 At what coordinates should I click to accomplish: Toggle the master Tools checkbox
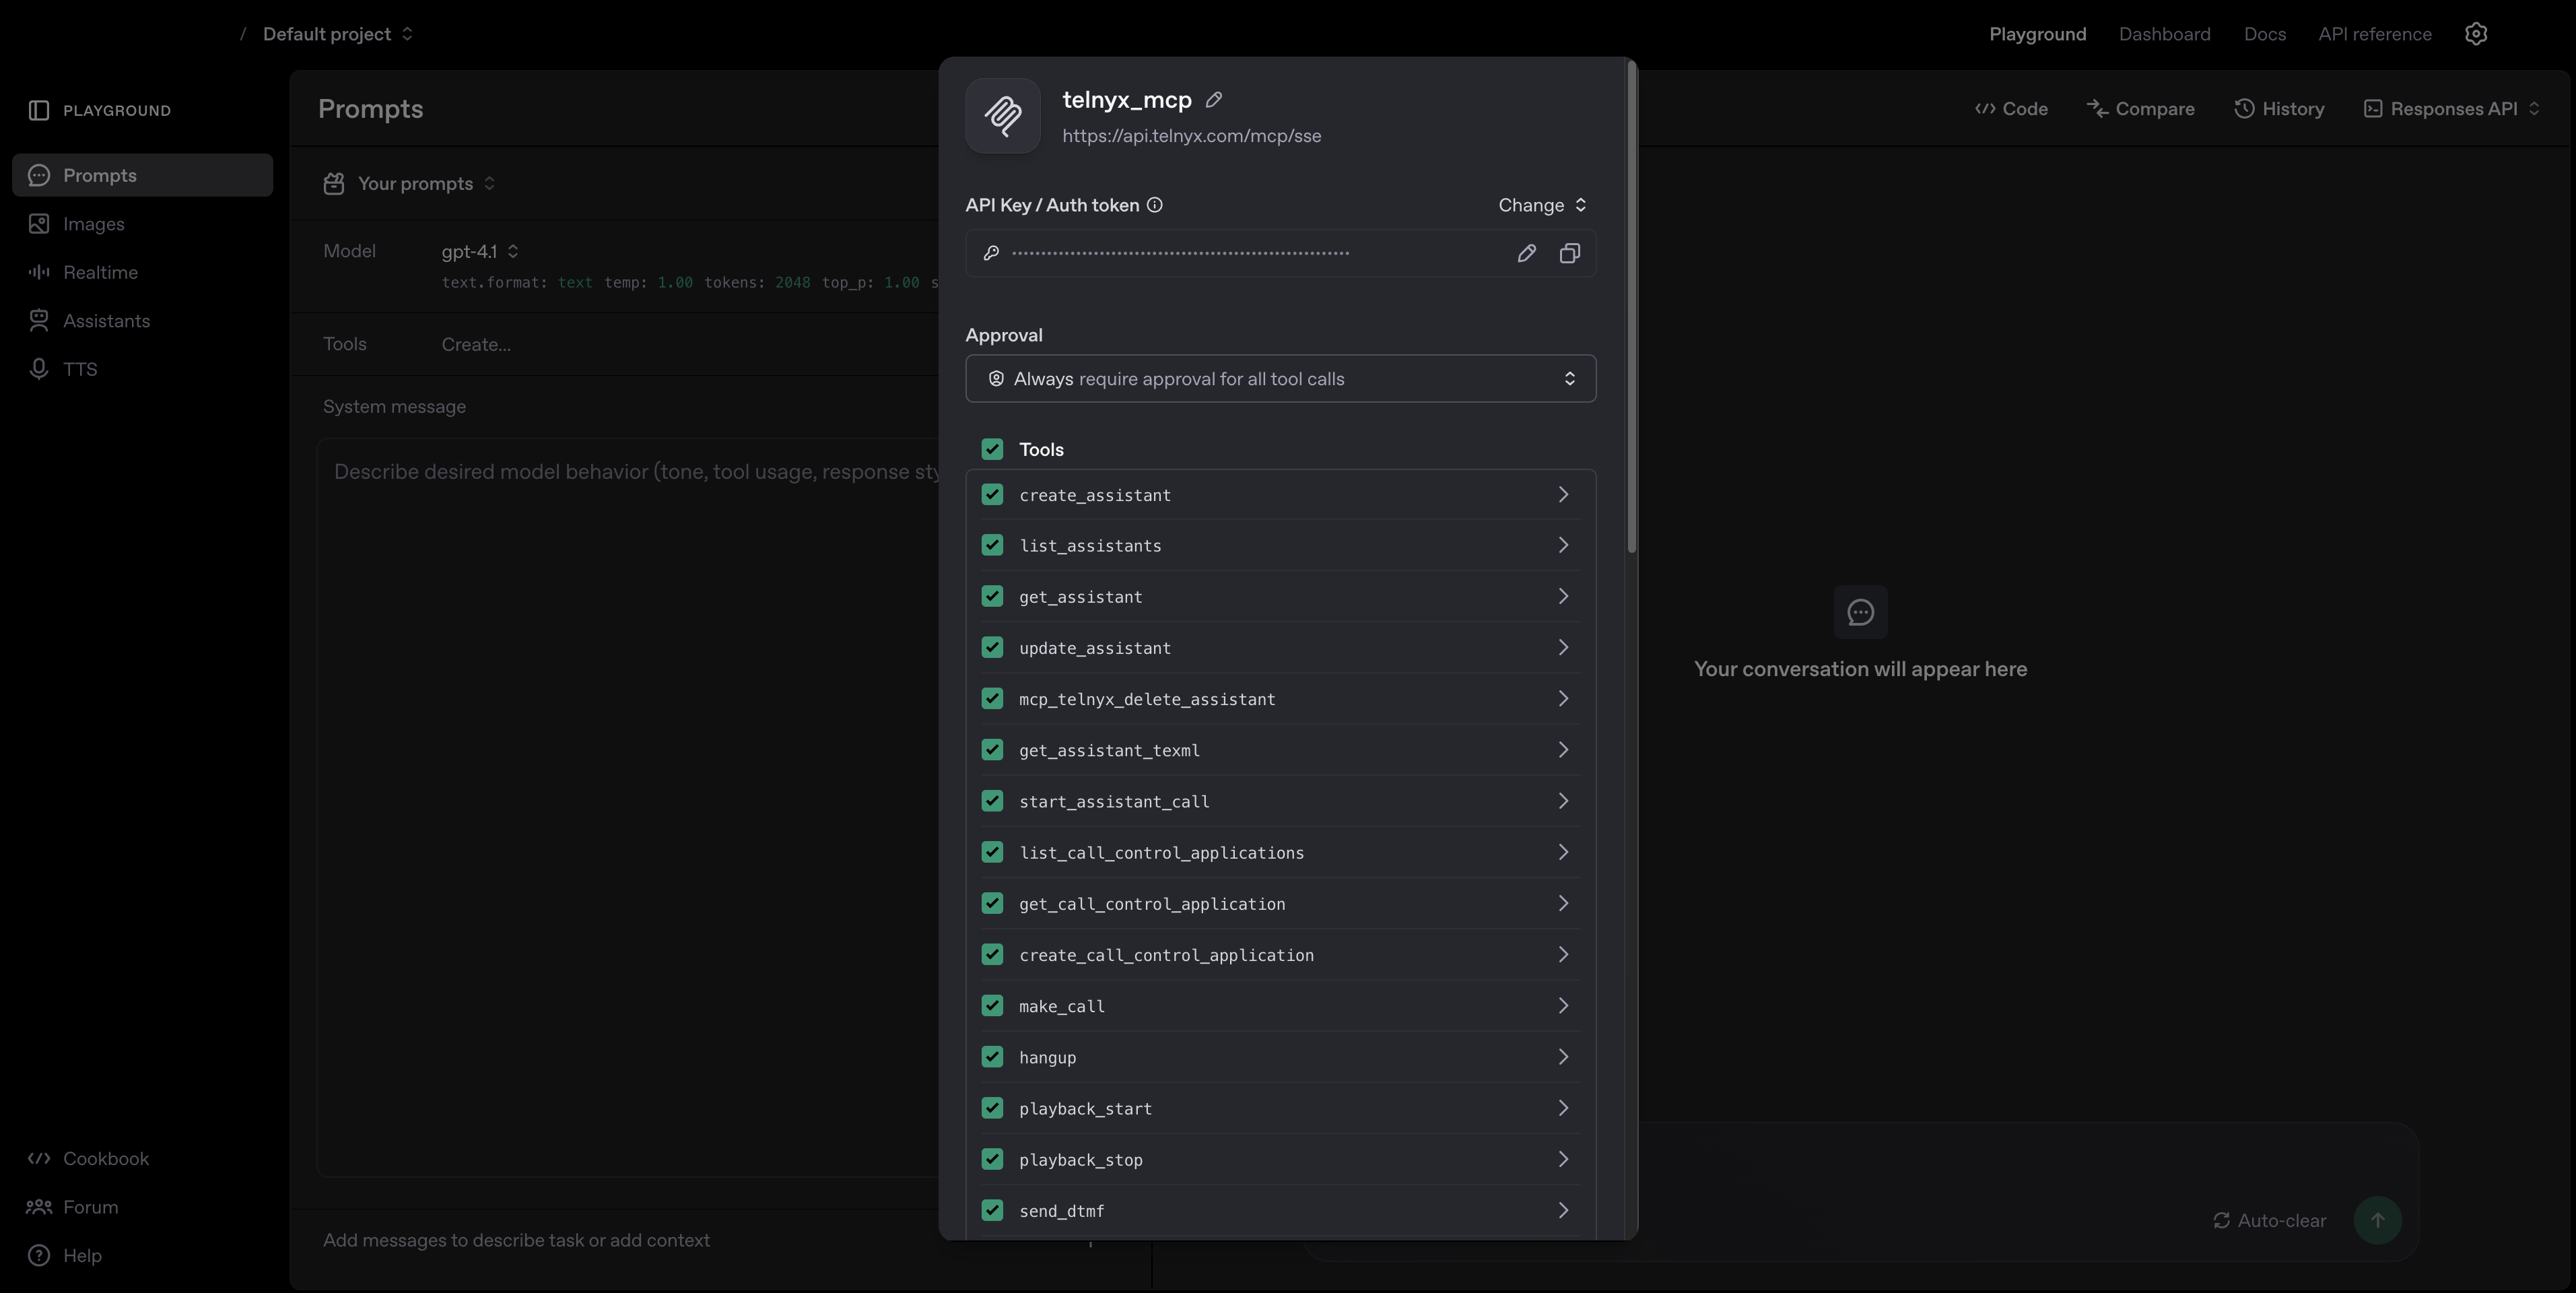[x=992, y=449]
